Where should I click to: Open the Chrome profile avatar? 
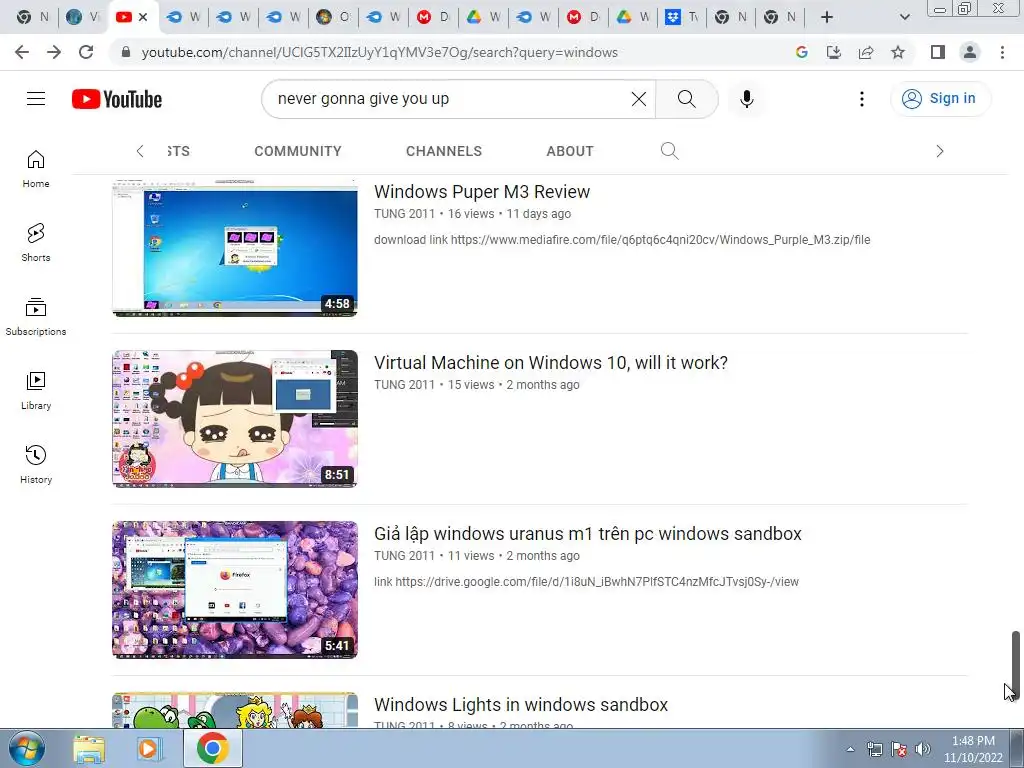(970, 52)
